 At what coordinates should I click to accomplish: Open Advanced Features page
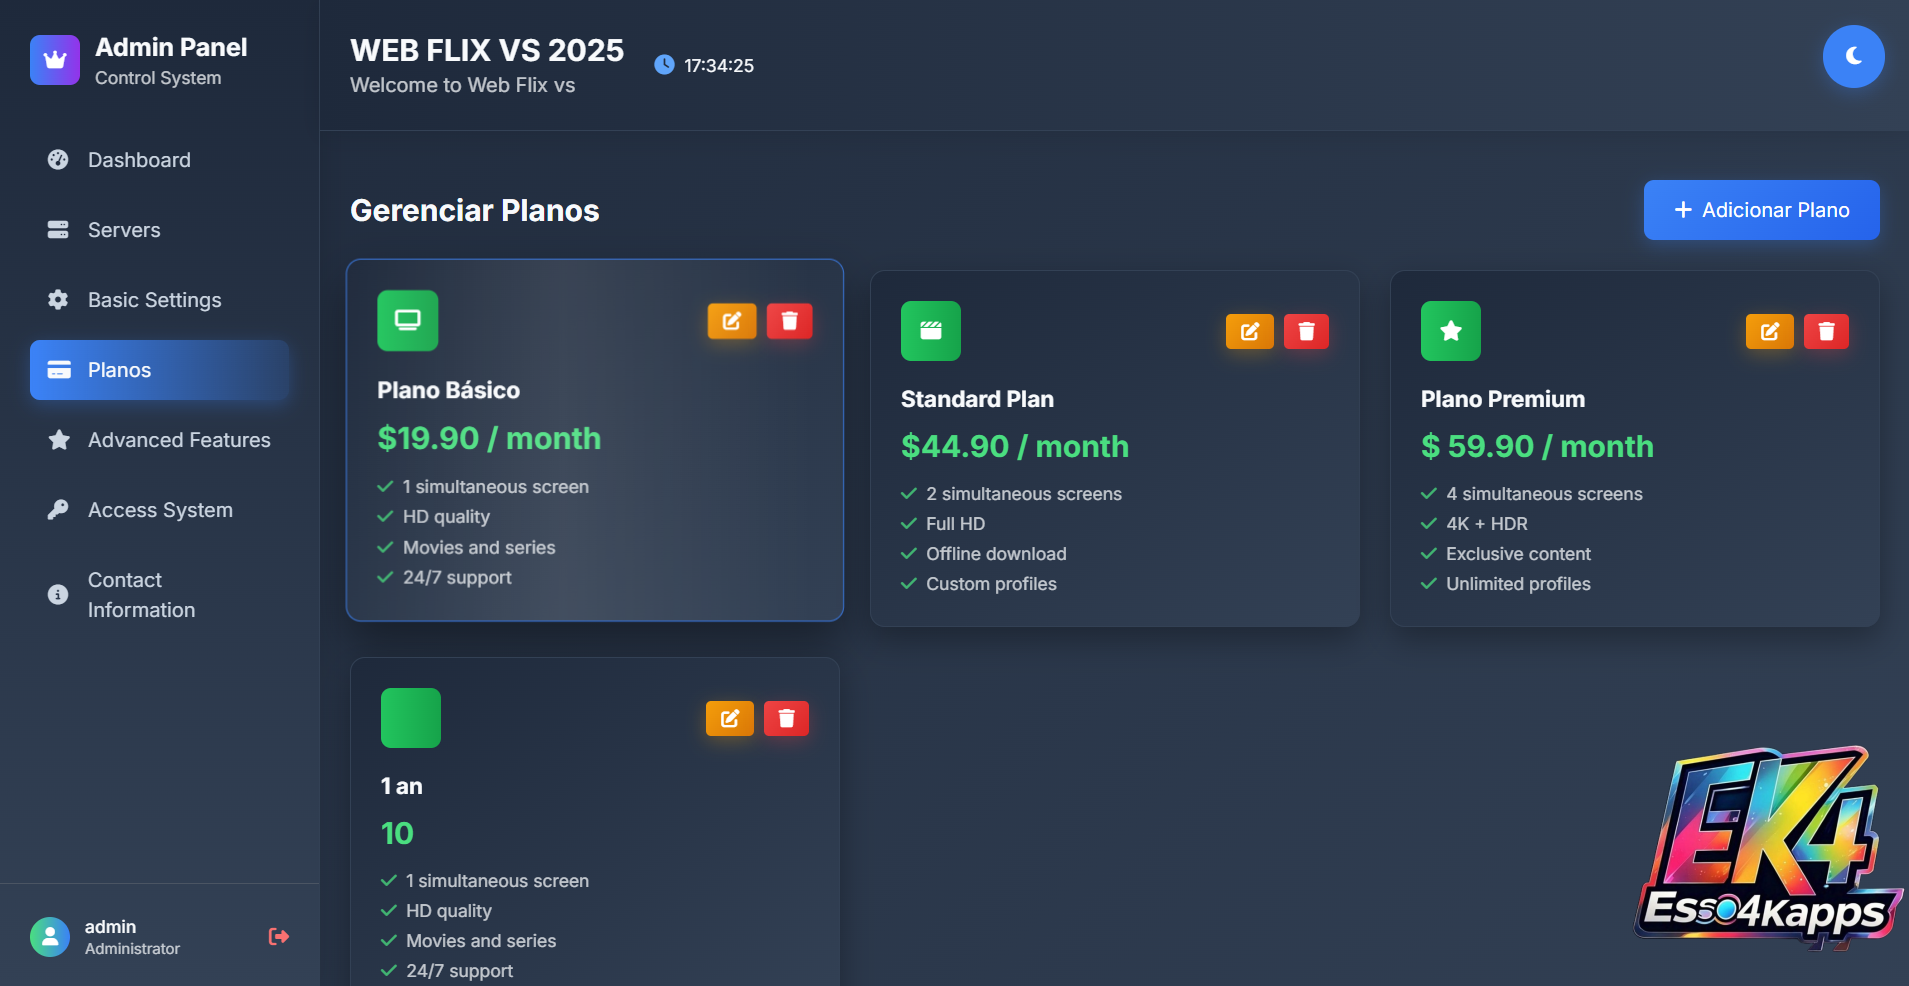179,440
